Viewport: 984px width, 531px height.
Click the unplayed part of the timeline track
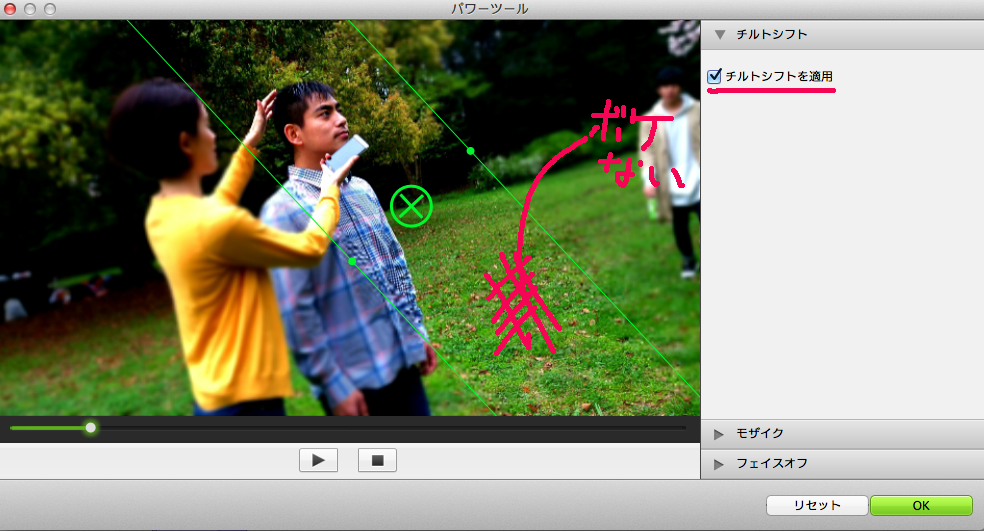click(400, 428)
